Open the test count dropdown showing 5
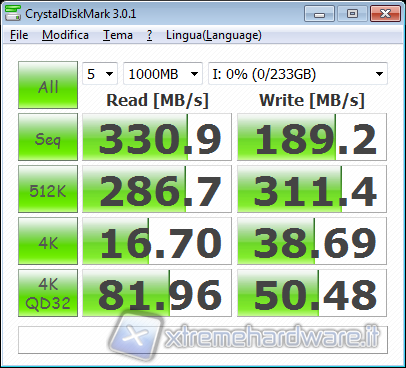406x368 pixels. [x=100, y=74]
